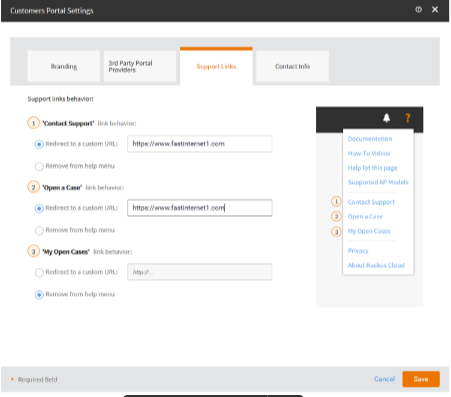Click the Open a Case custom URL field
The image size is (451, 397).
pyautogui.click(x=200, y=208)
